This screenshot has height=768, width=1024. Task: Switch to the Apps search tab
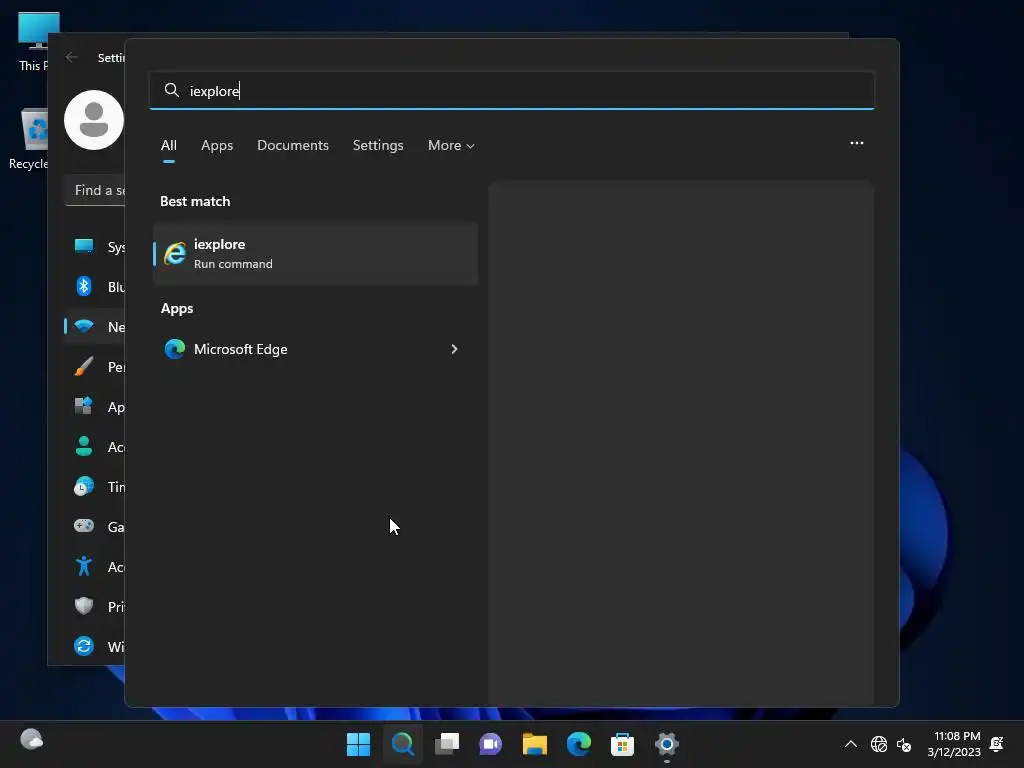click(217, 146)
